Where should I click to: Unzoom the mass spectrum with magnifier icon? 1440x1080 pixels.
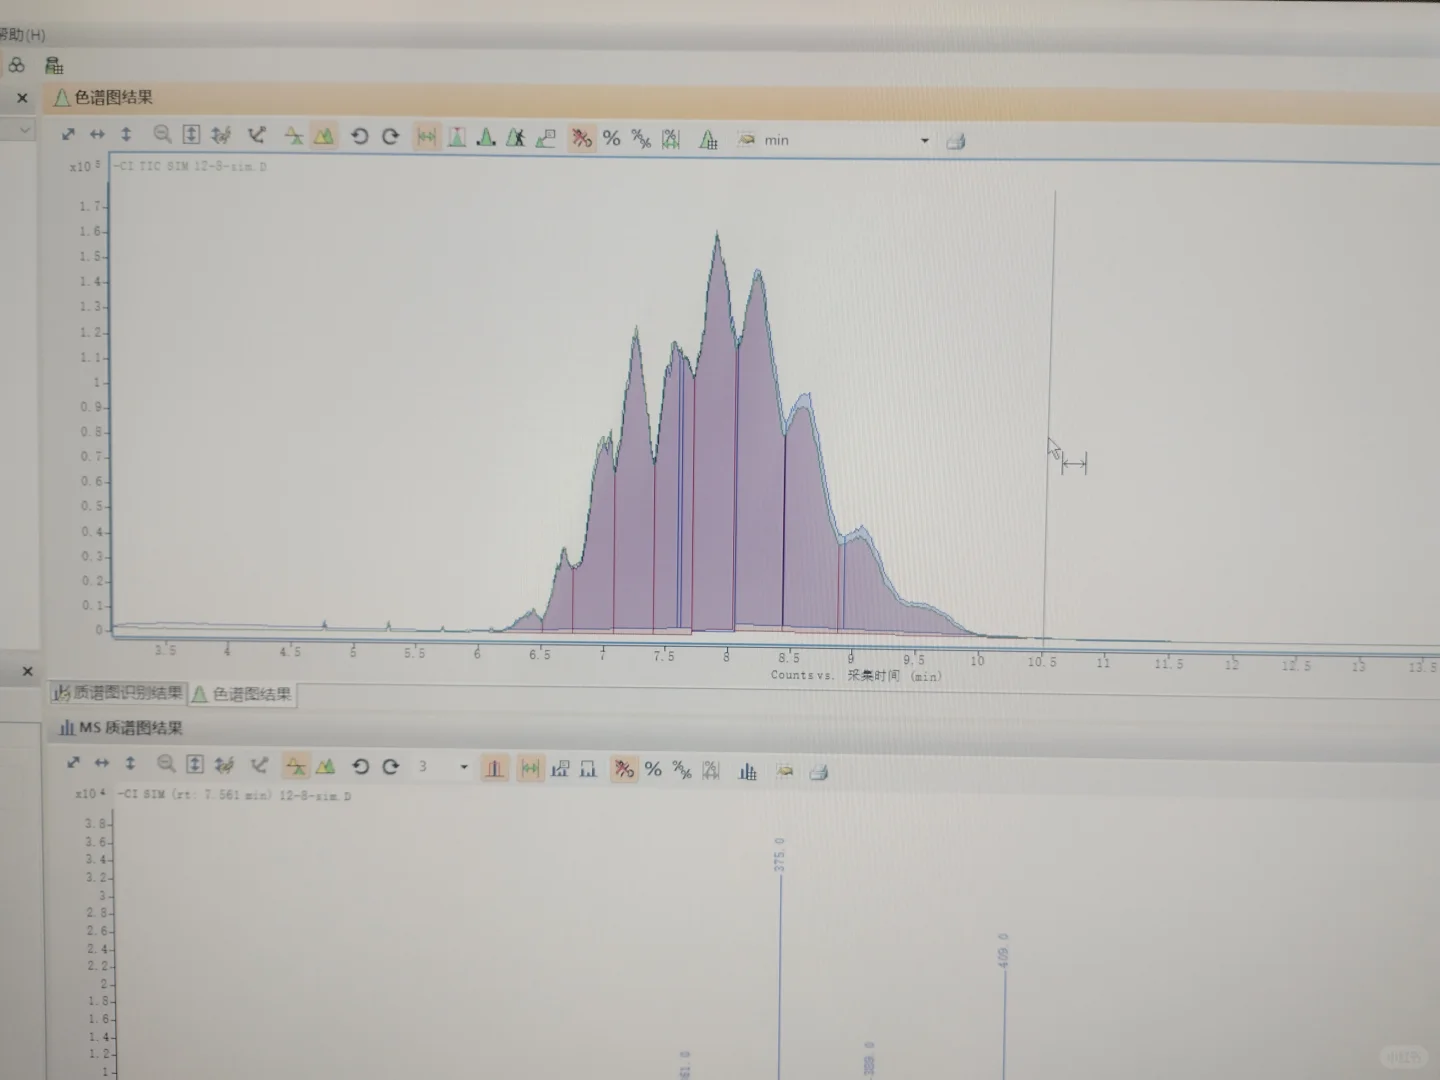(x=166, y=764)
